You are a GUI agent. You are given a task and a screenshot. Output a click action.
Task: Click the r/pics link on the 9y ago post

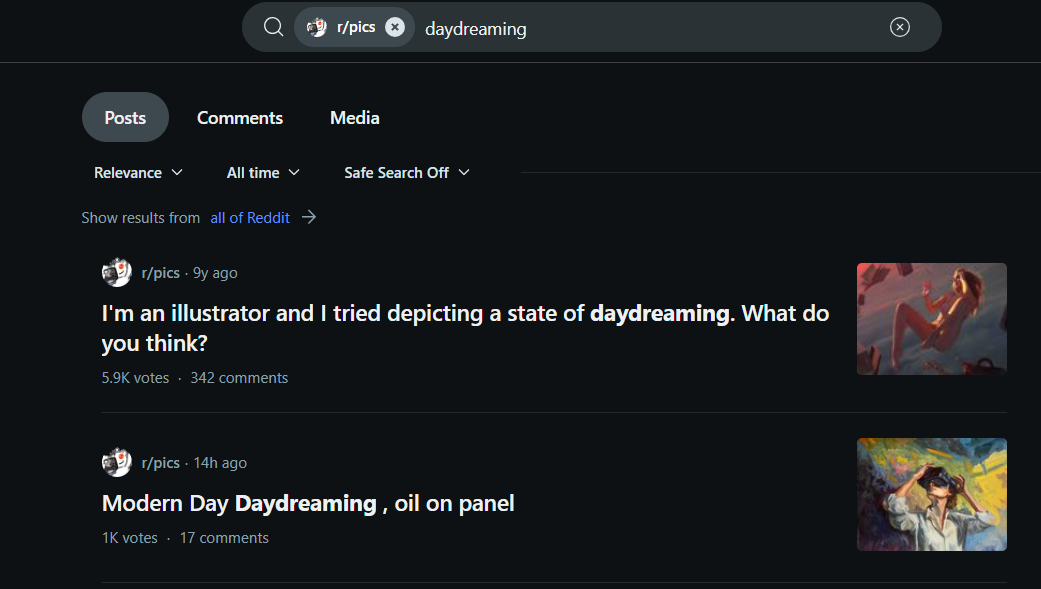(x=161, y=272)
